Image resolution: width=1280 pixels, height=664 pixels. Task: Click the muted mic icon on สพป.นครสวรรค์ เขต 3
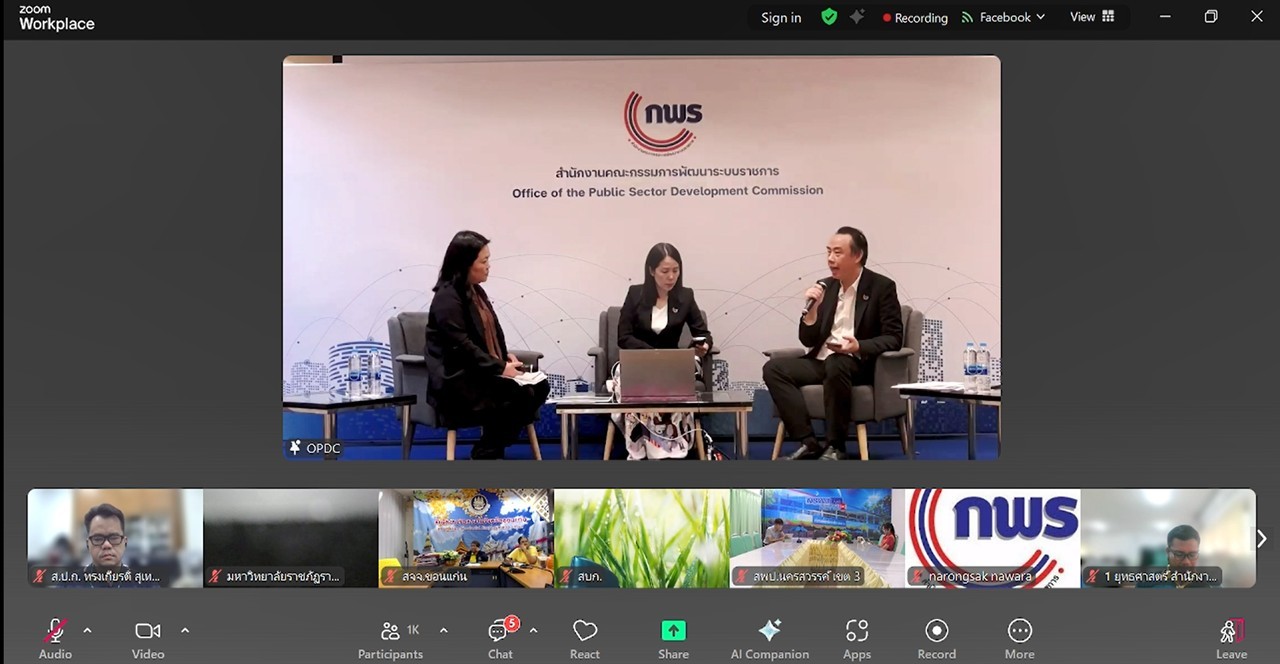pyautogui.click(x=742, y=576)
